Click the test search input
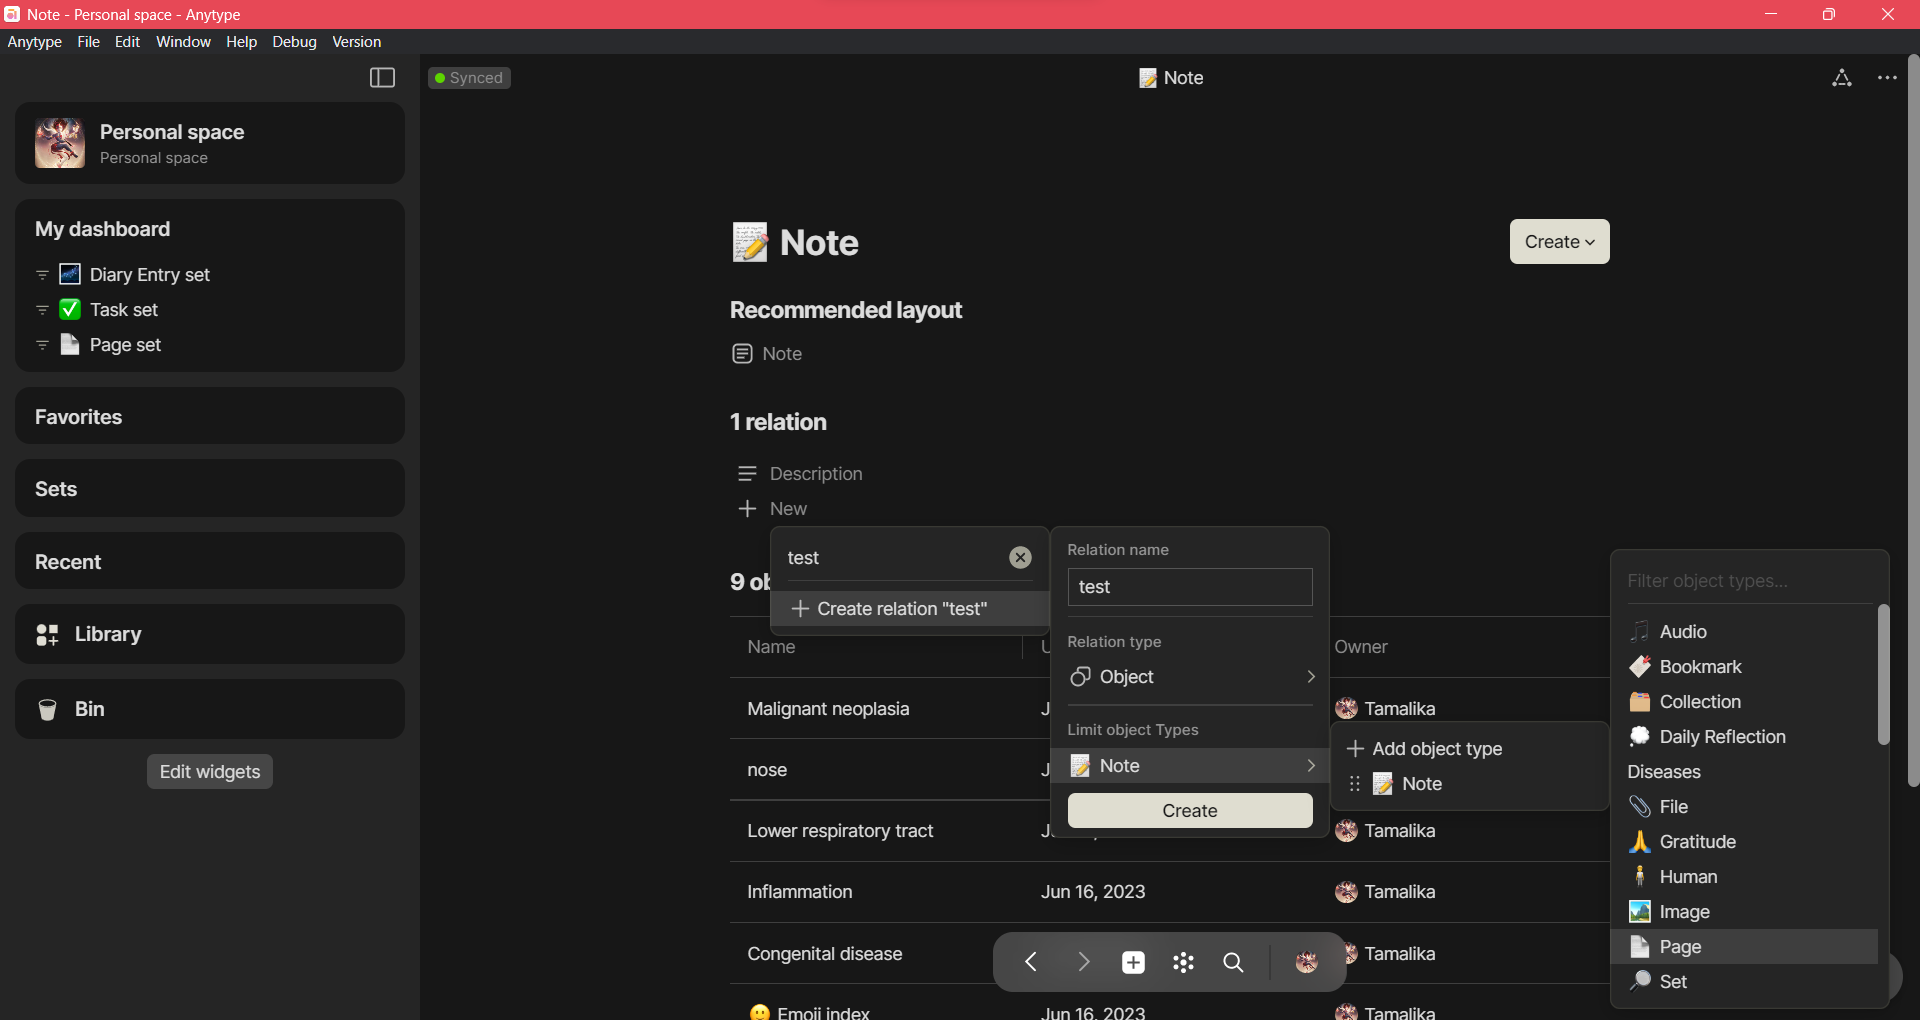Viewport: 1920px width, 1020px height. tap(893, 558)
